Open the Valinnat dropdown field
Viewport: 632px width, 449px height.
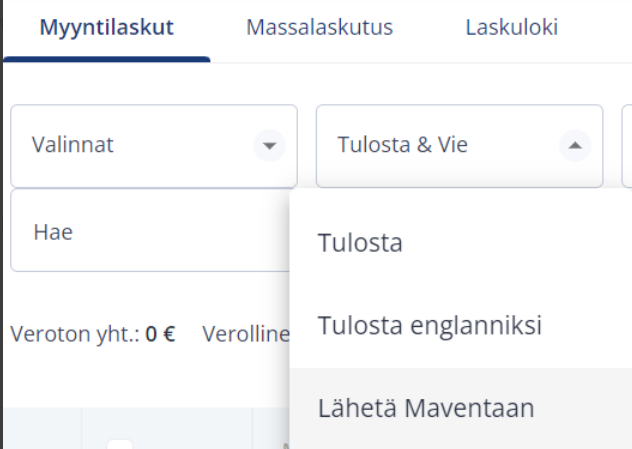[154, 146]
